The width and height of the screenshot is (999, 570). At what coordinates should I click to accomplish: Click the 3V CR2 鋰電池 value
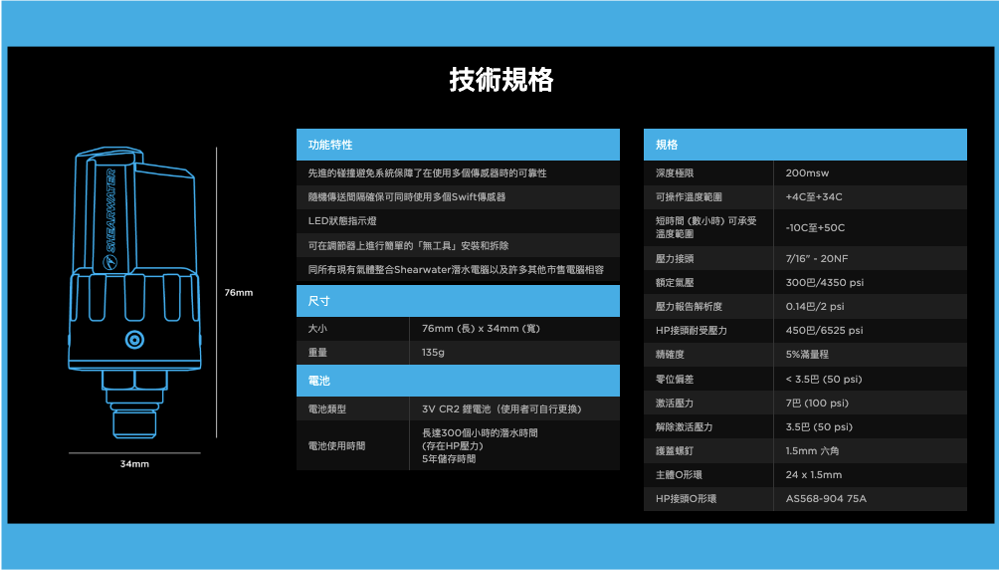pyautogui.click(x=501, y=409)
